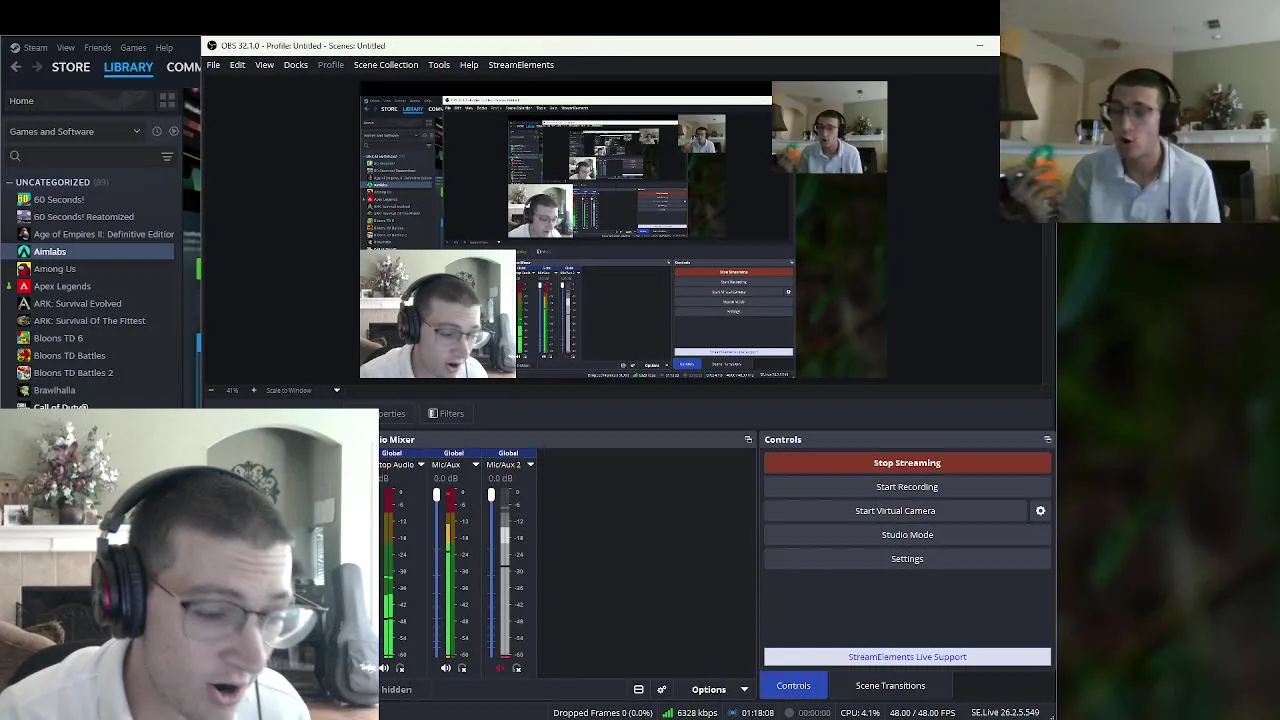This screenshot has height=720, width=1280.
Task: Open the Scale to Window dropdown
Action: [x=303, y=390]
